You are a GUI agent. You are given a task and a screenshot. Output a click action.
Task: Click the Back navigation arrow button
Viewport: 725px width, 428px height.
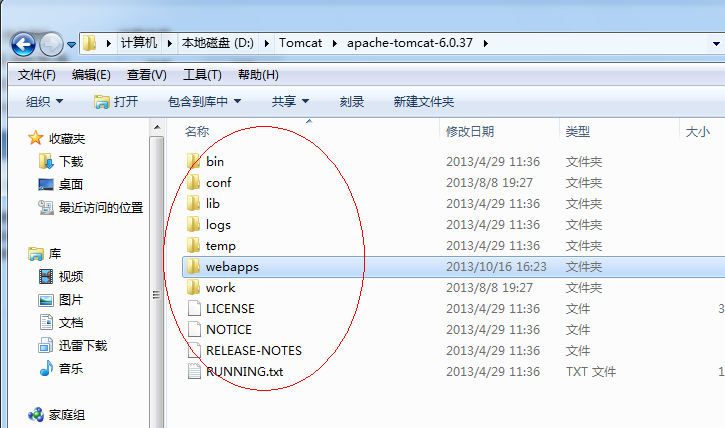(x=23, y=44)
